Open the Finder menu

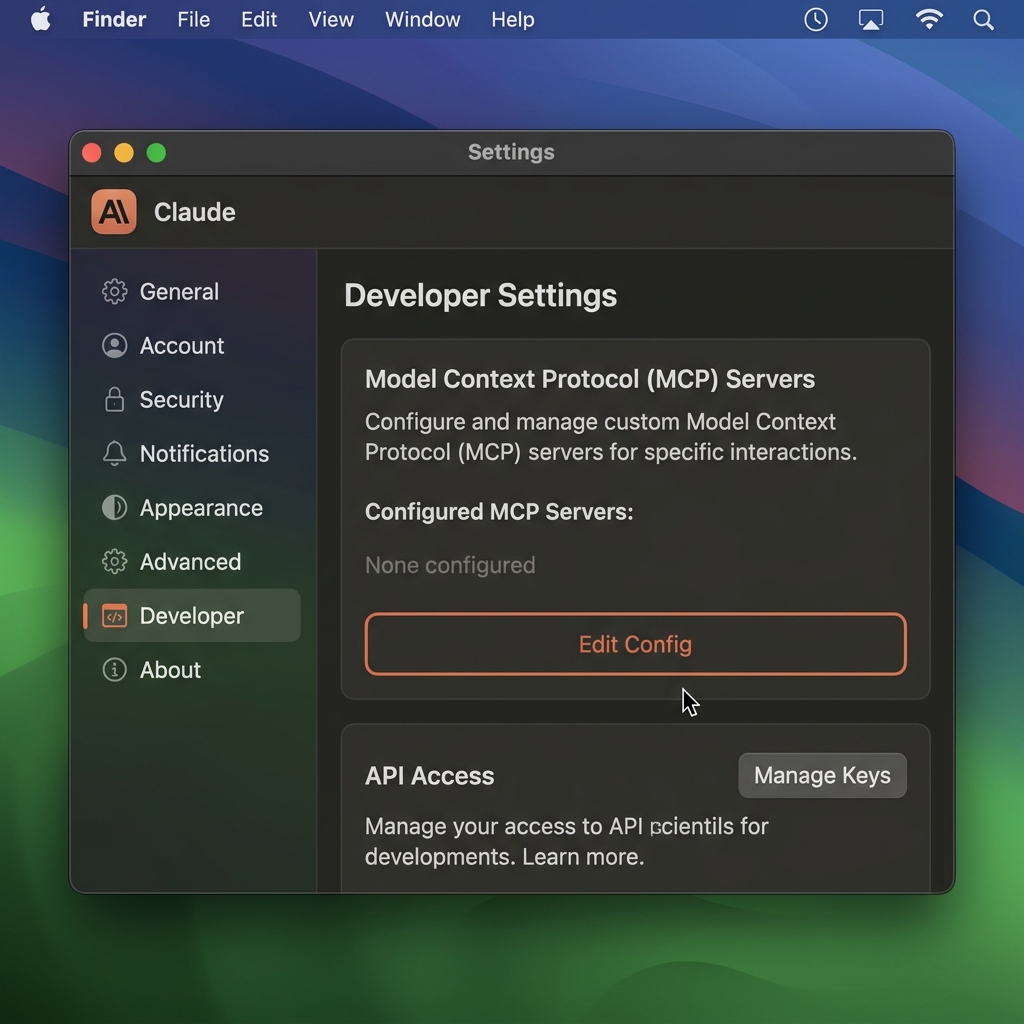(x=114, y=20)
